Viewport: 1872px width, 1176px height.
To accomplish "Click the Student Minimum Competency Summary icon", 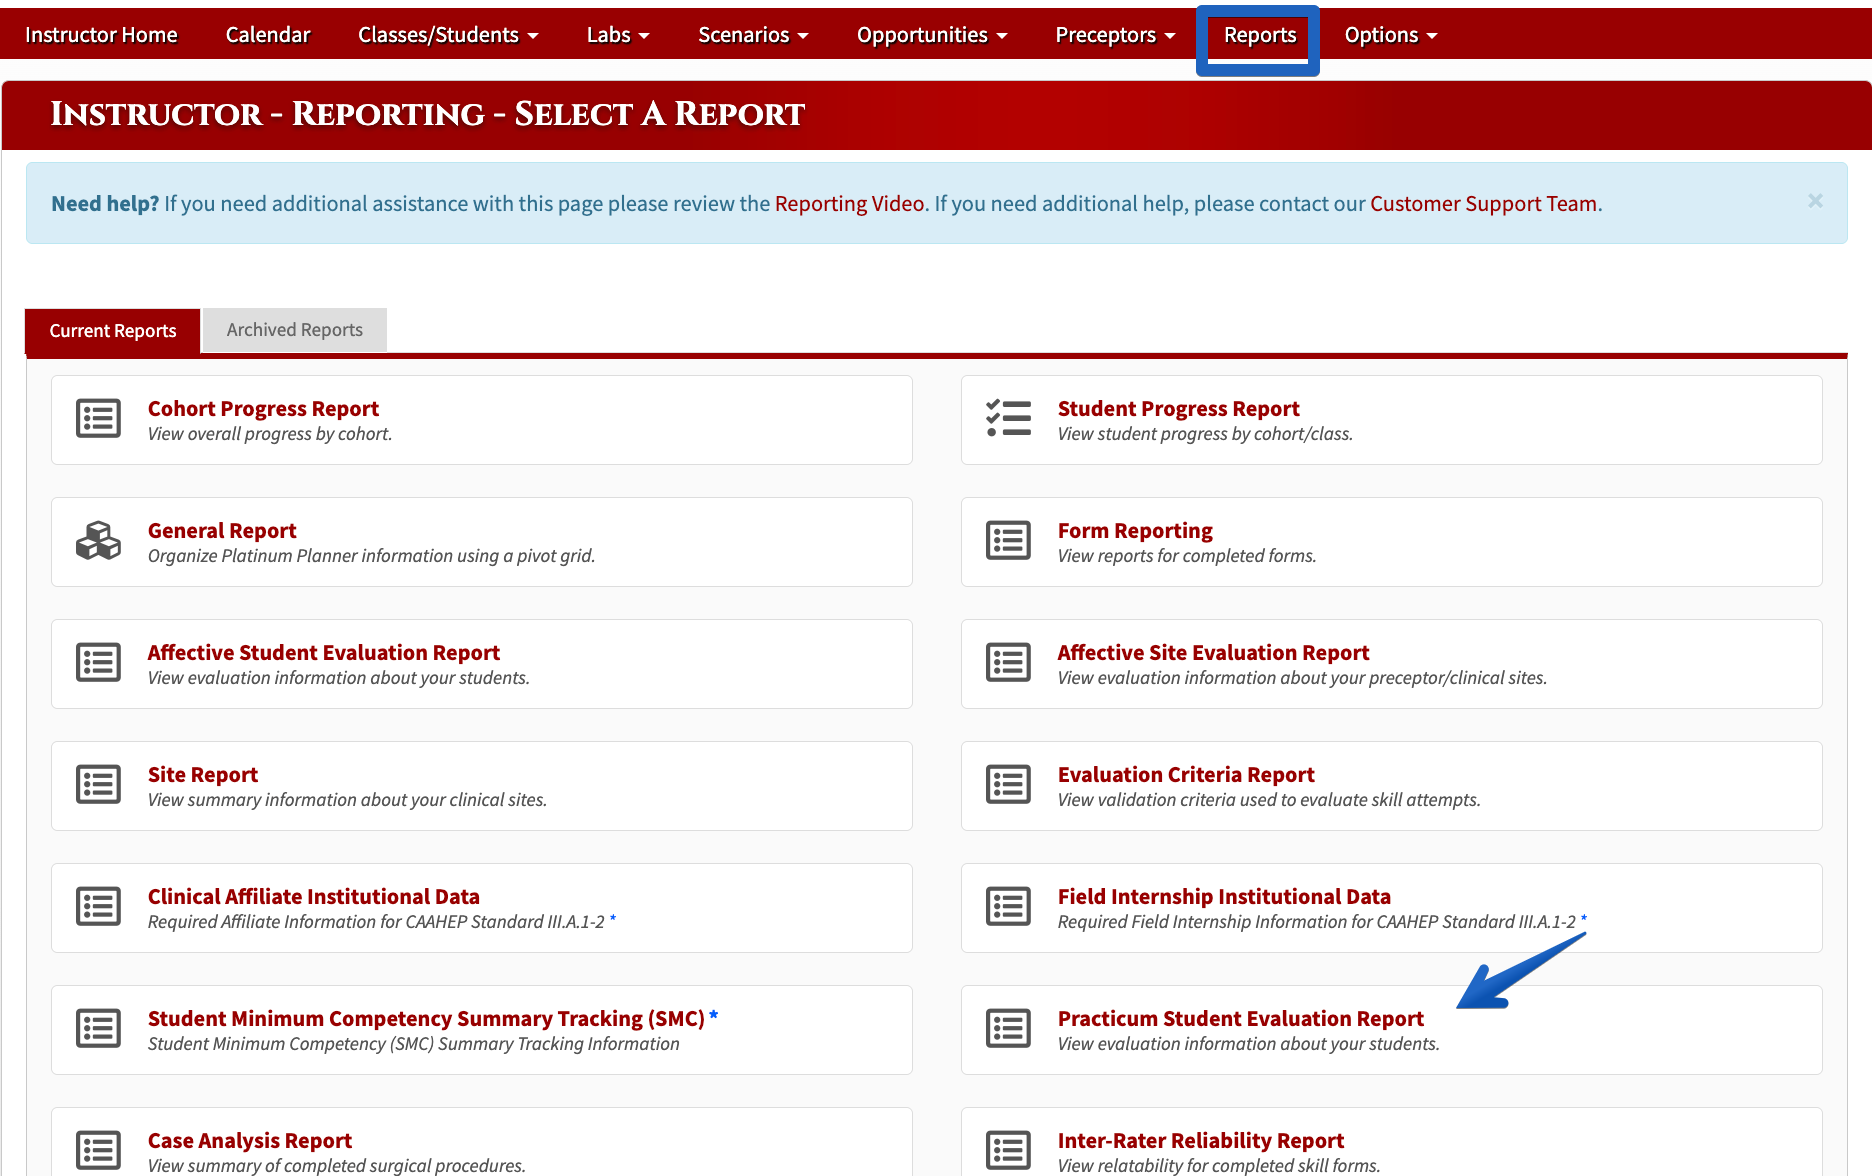I will pos(98,1028).
